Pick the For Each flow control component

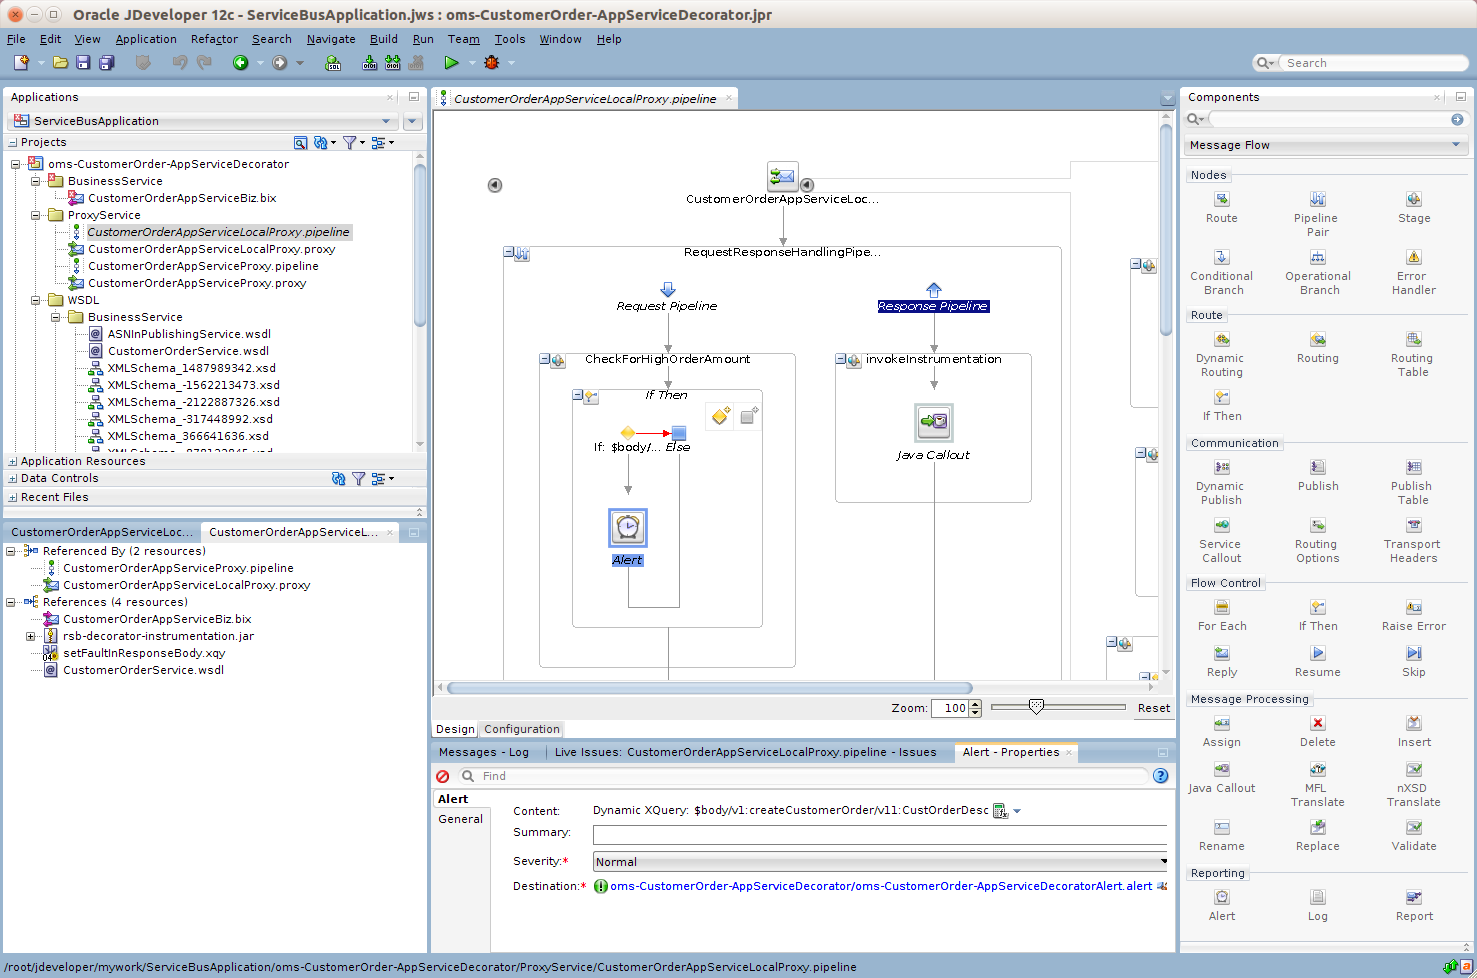1221,615
